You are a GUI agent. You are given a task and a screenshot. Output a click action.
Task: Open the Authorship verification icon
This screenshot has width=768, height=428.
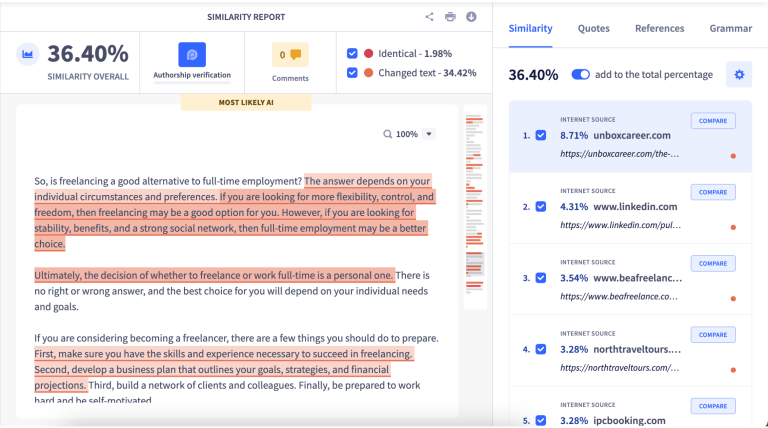(x=192, y=54)
